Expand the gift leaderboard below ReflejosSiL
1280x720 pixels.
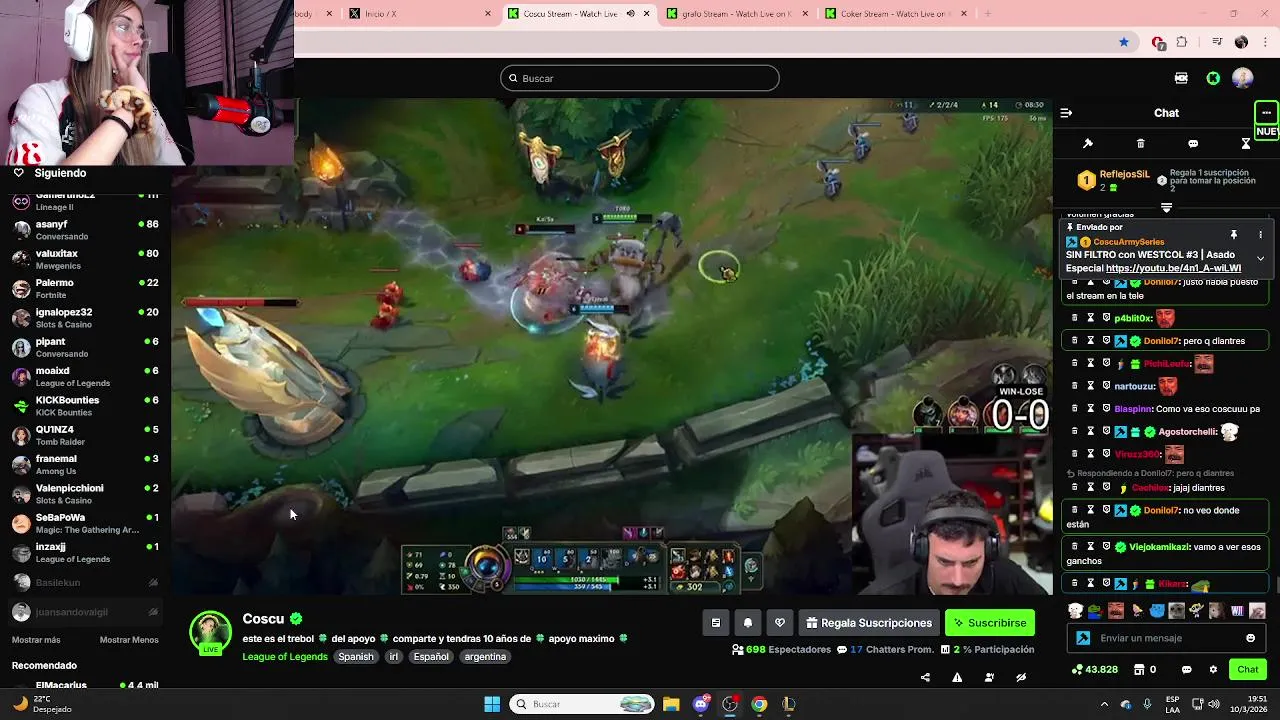point(1166,208)
